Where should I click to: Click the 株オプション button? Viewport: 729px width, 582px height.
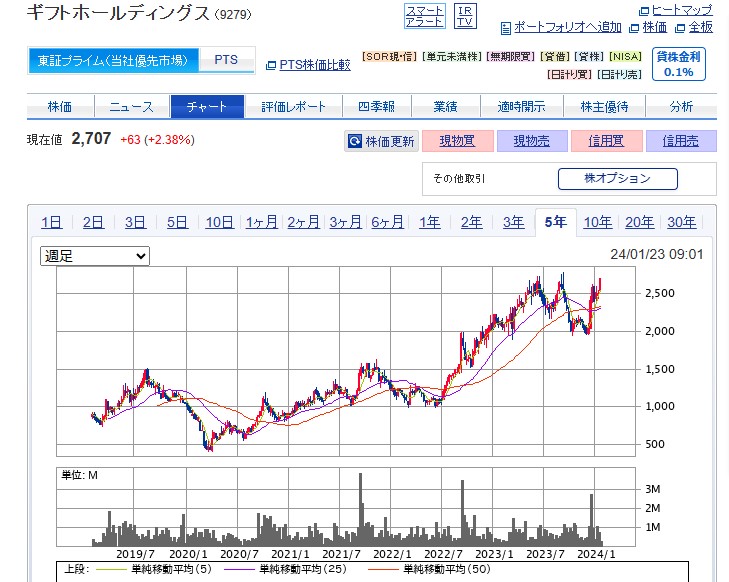pos(617,179)
